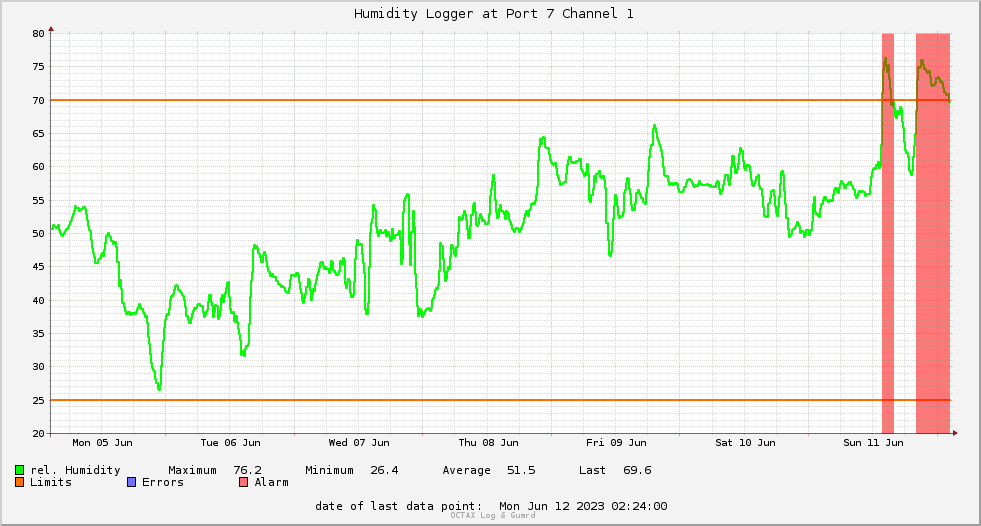Click the 'Sun 11 Jun' axis label
Viewport: 981px width, 526px height.
(x=873, y=442)
